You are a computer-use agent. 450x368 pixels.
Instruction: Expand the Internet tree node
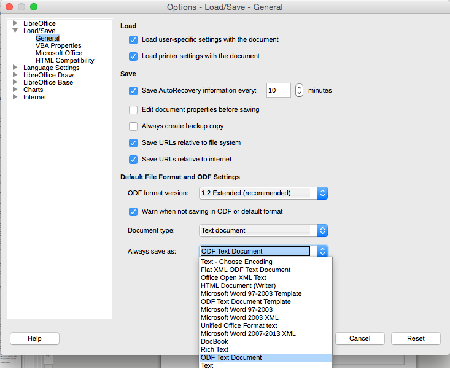pyautogui.click(x=15, y=97)
